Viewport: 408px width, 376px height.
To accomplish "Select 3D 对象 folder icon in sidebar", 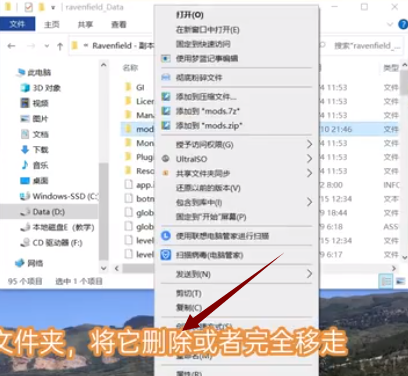I will [25, 88].
